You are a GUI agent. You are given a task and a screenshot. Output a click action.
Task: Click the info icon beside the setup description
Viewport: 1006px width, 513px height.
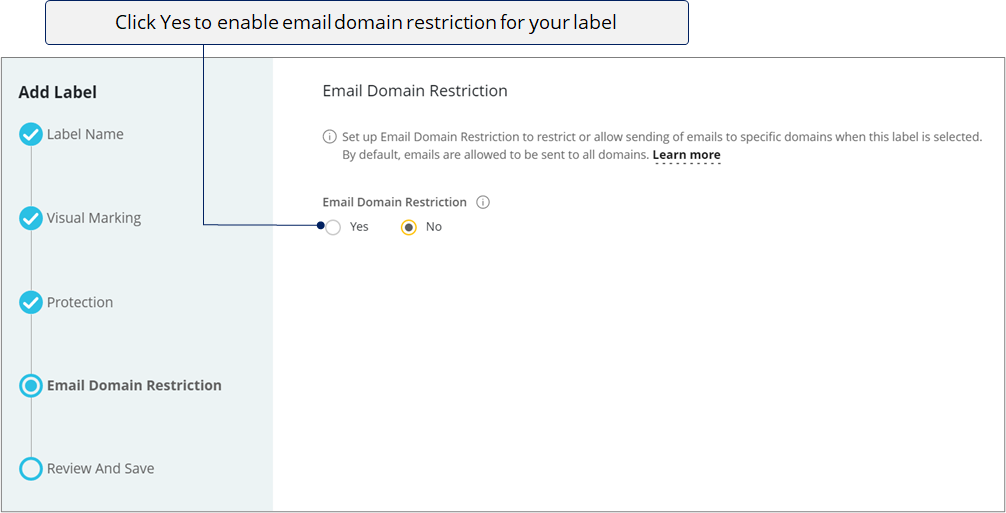tap(329, 137)
